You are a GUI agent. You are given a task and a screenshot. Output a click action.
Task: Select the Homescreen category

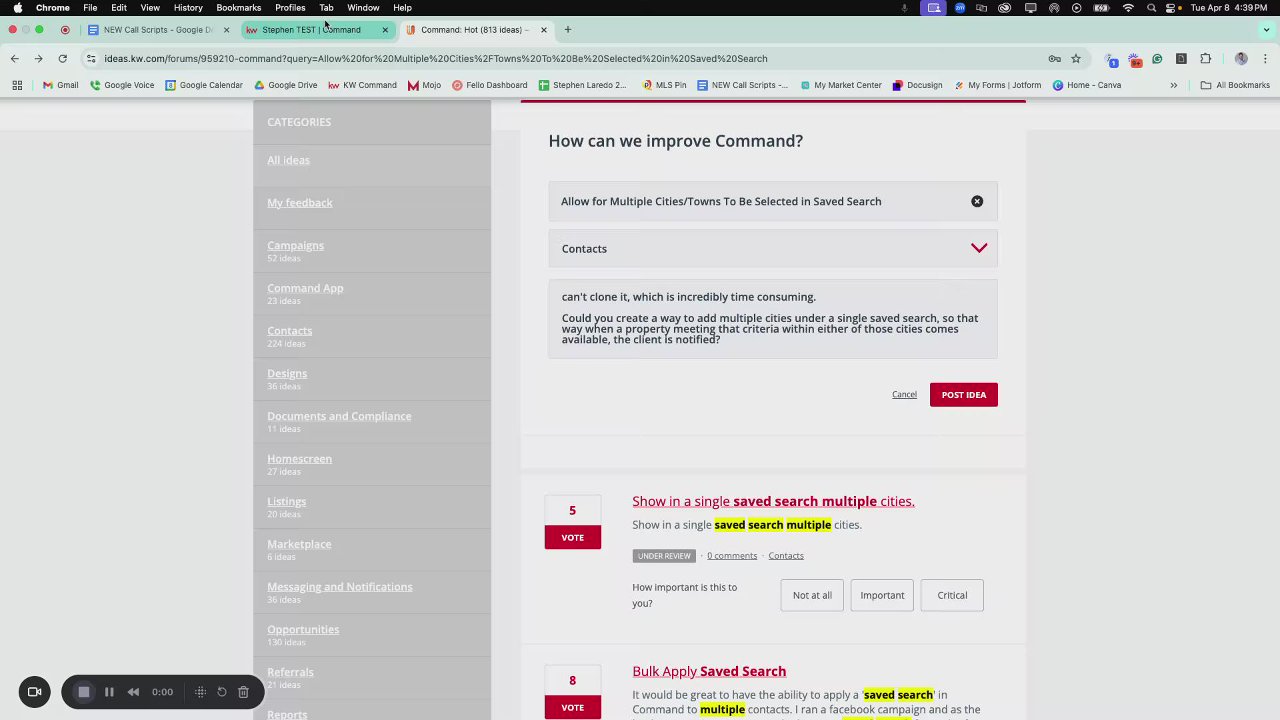(299, 458)
